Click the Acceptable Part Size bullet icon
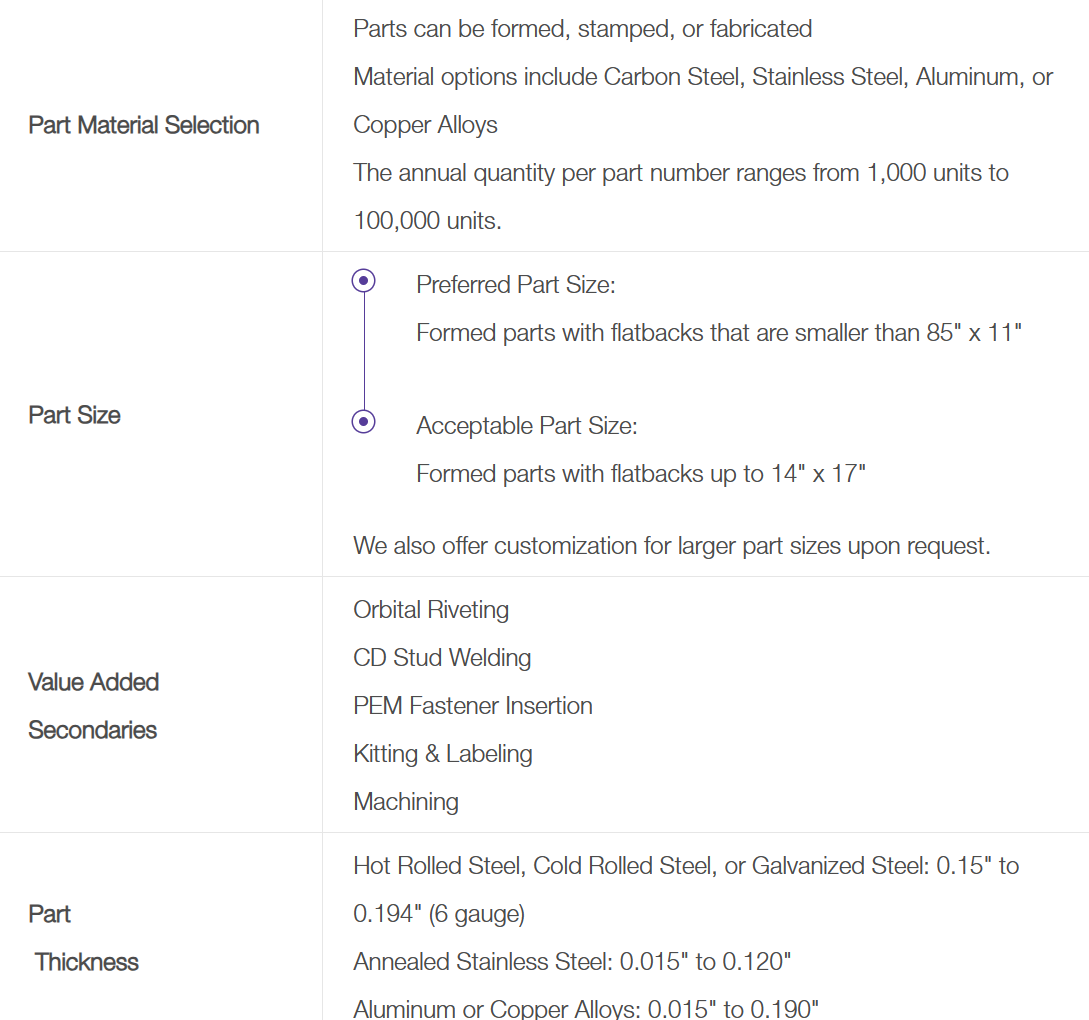Screen dimensions: 1089x1020 (364, 422)
